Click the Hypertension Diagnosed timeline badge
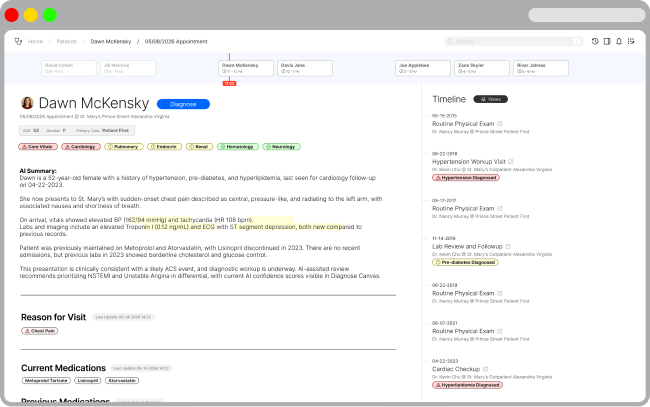 click(466, 177)
